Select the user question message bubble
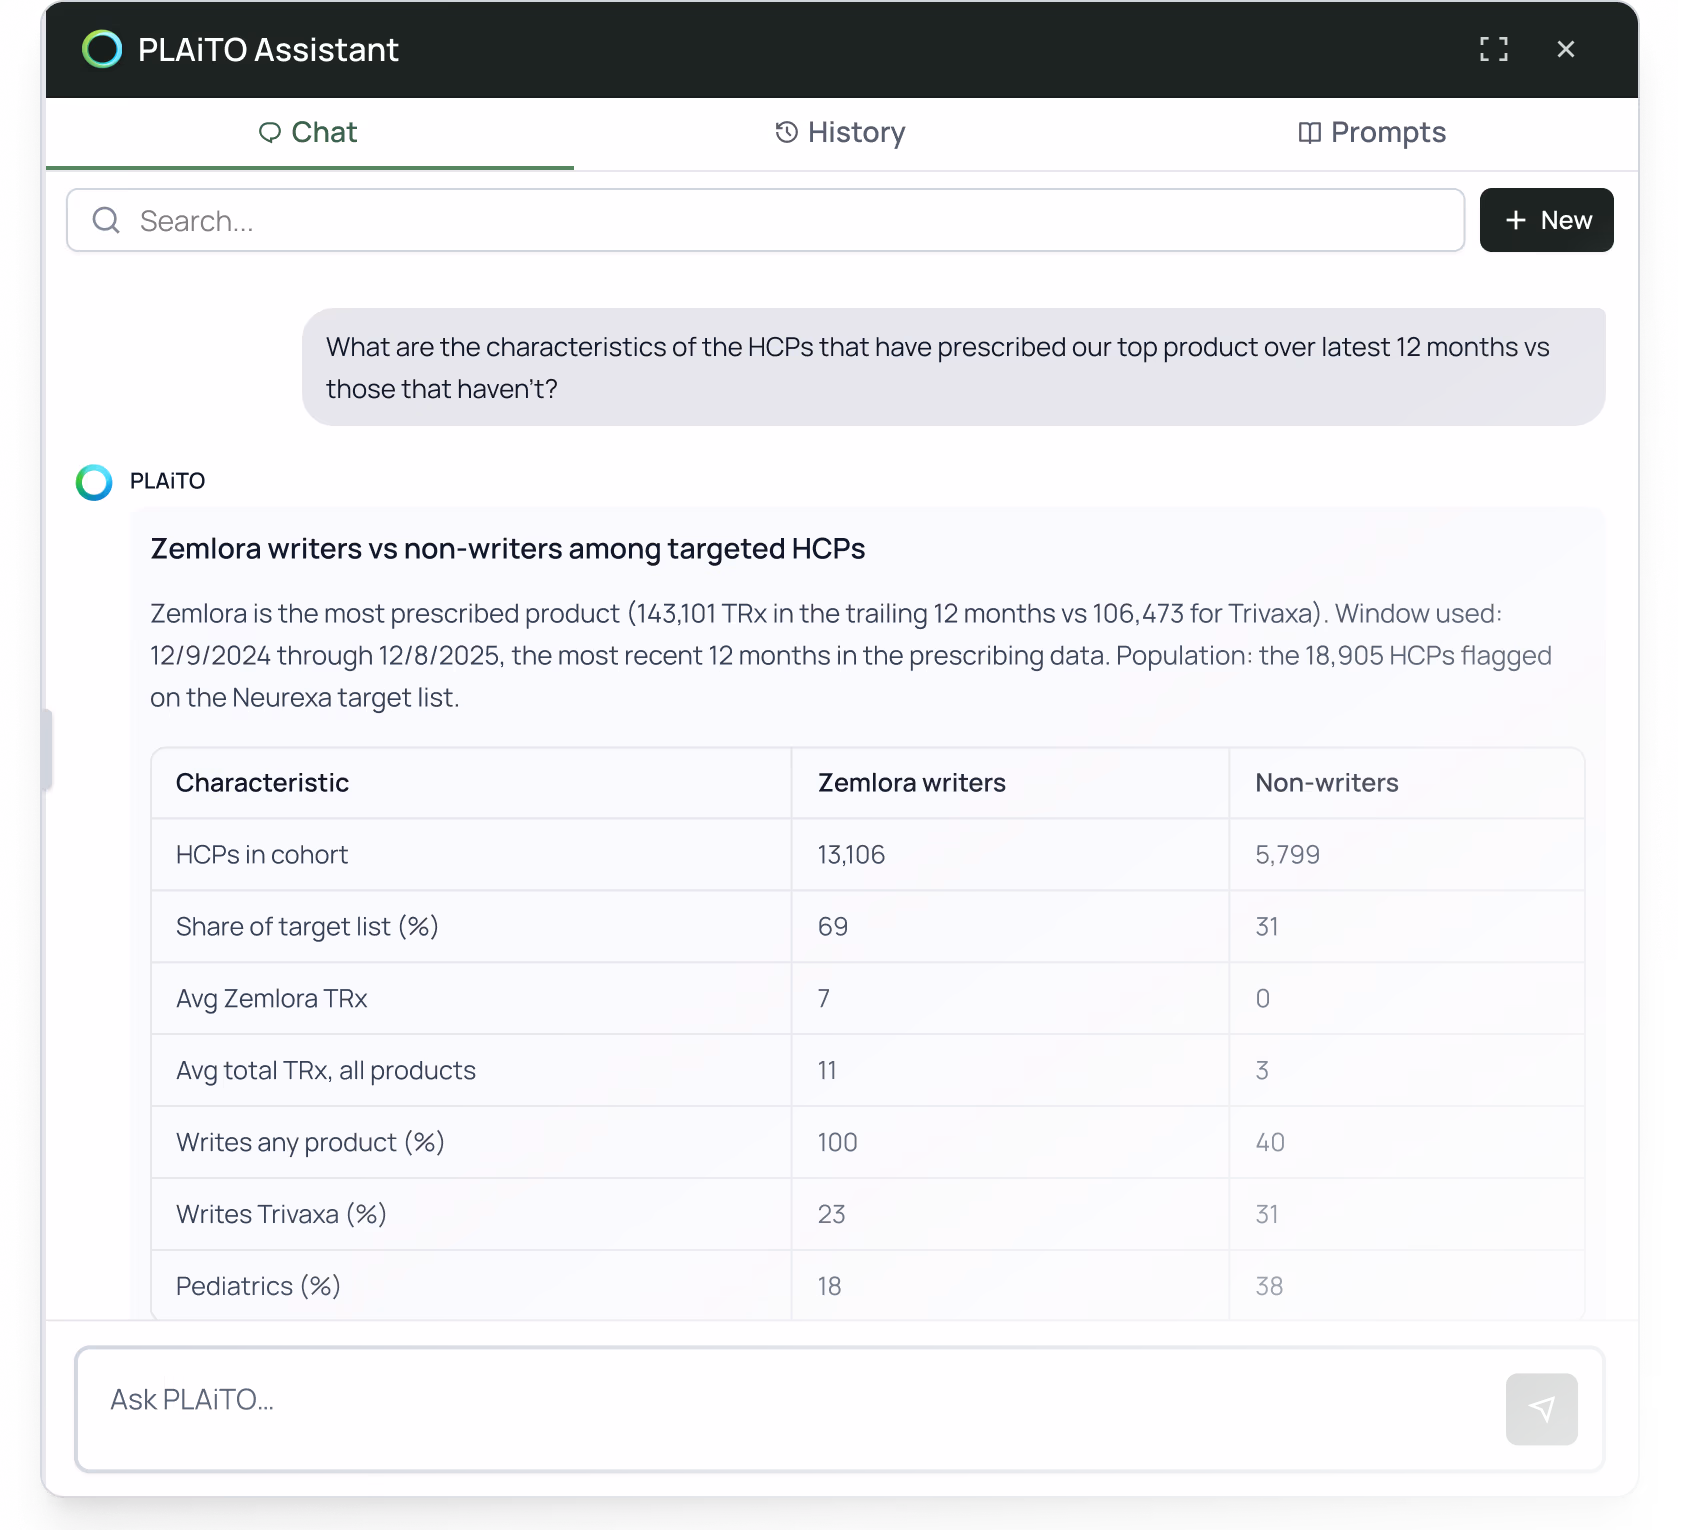This screenshot has width=1684, height=1530. [954, 367]
